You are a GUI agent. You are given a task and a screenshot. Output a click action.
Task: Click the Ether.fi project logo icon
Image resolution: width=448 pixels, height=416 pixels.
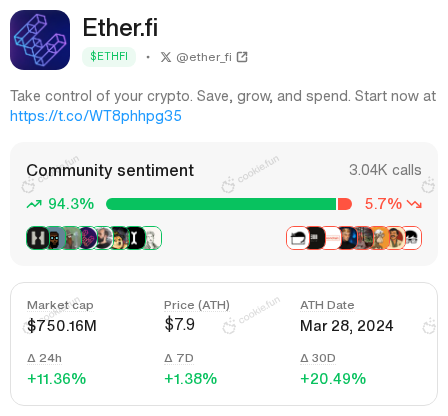pos(40,40)
